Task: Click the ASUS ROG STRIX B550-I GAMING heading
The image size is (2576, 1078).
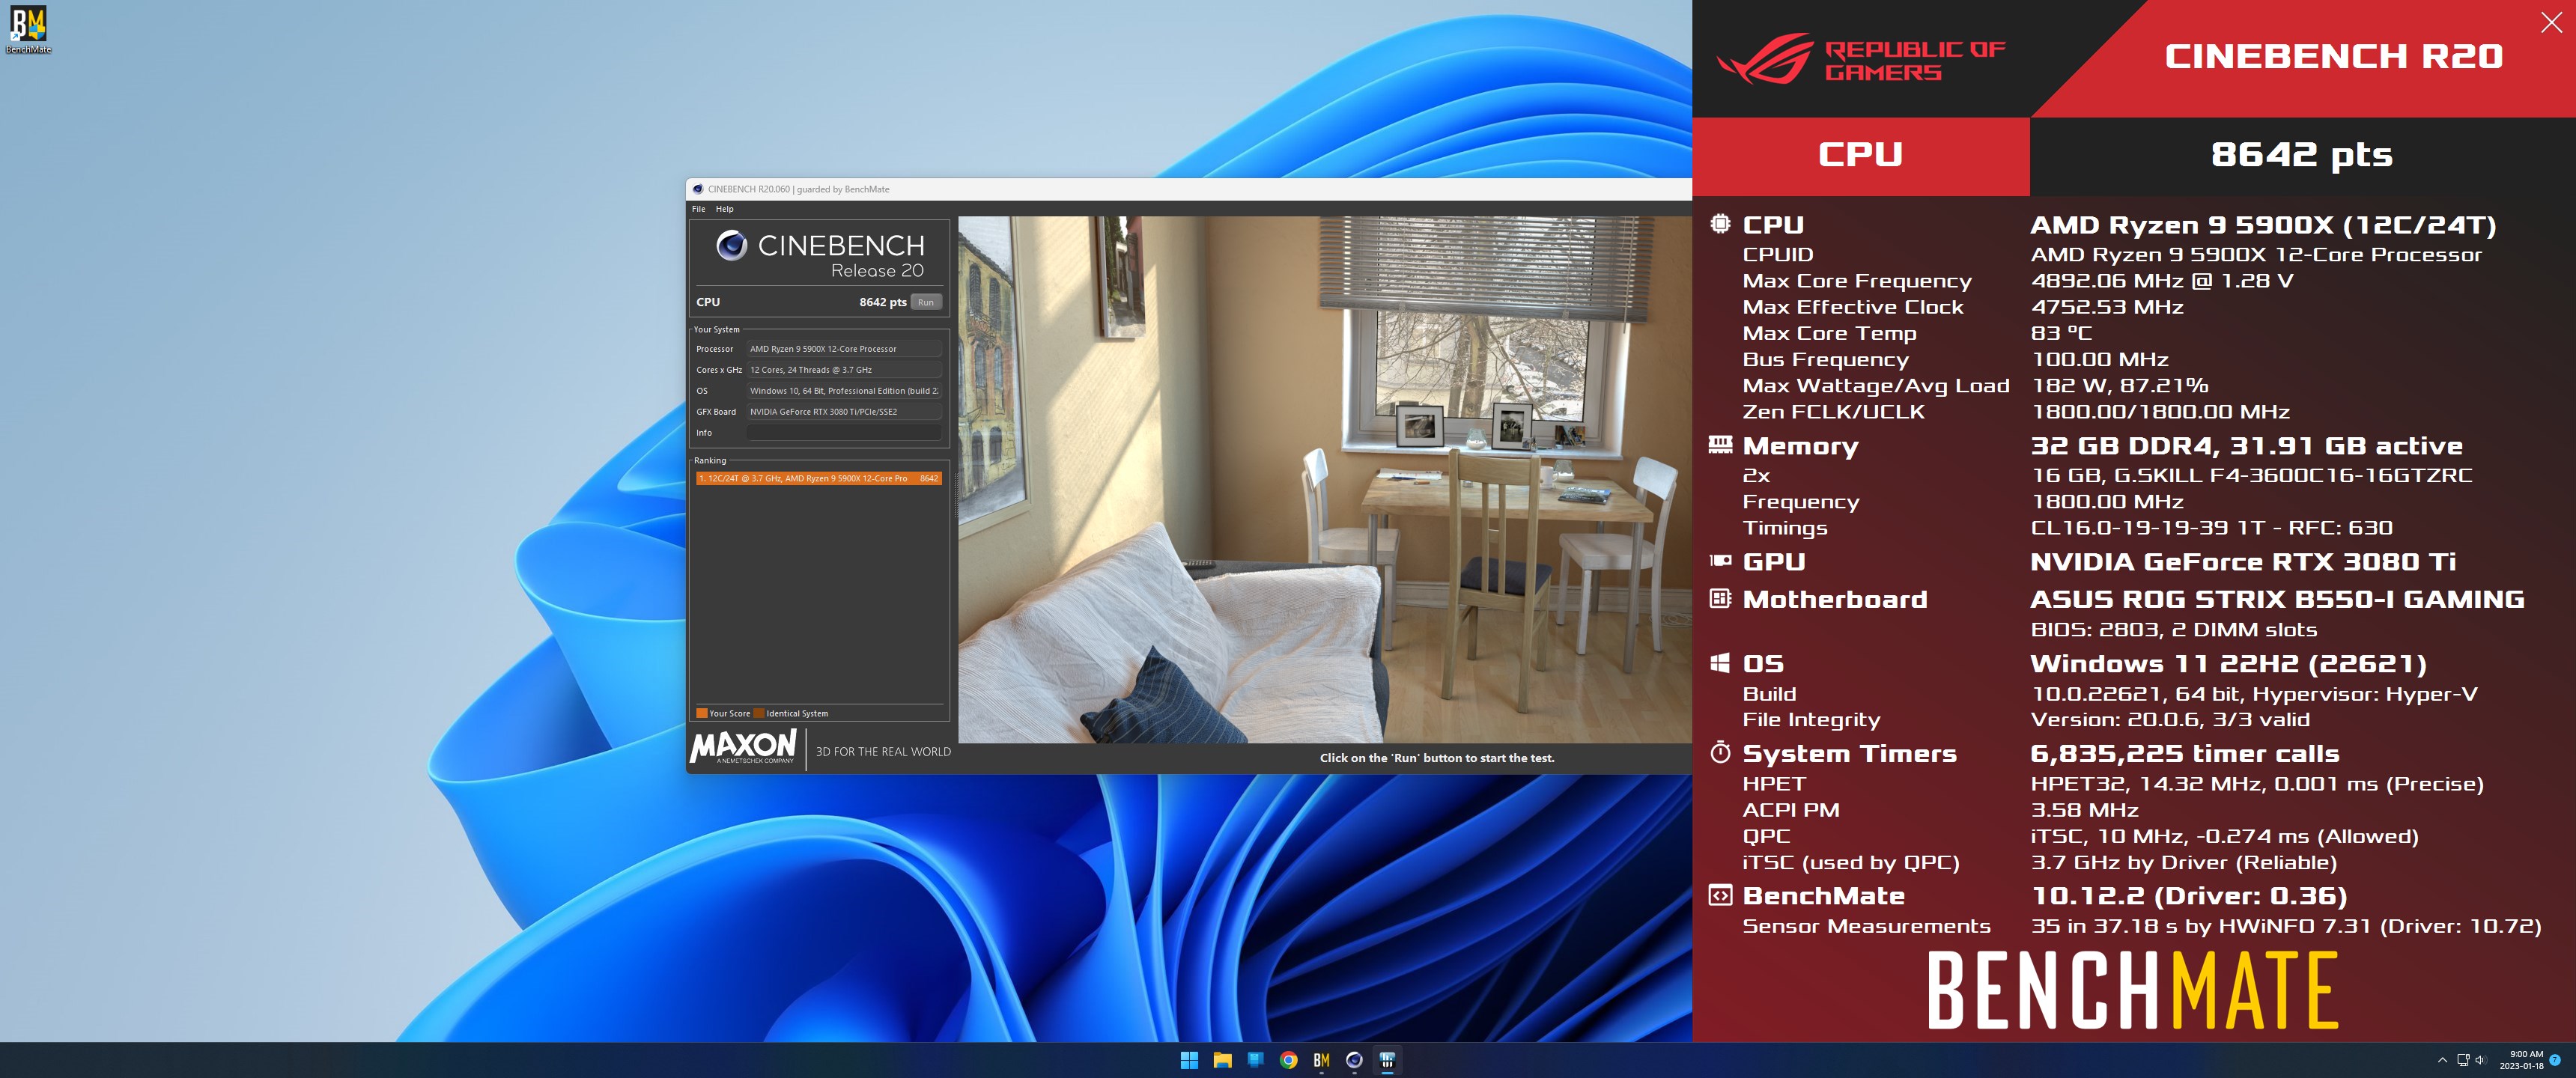Action: pos(2277,599)
